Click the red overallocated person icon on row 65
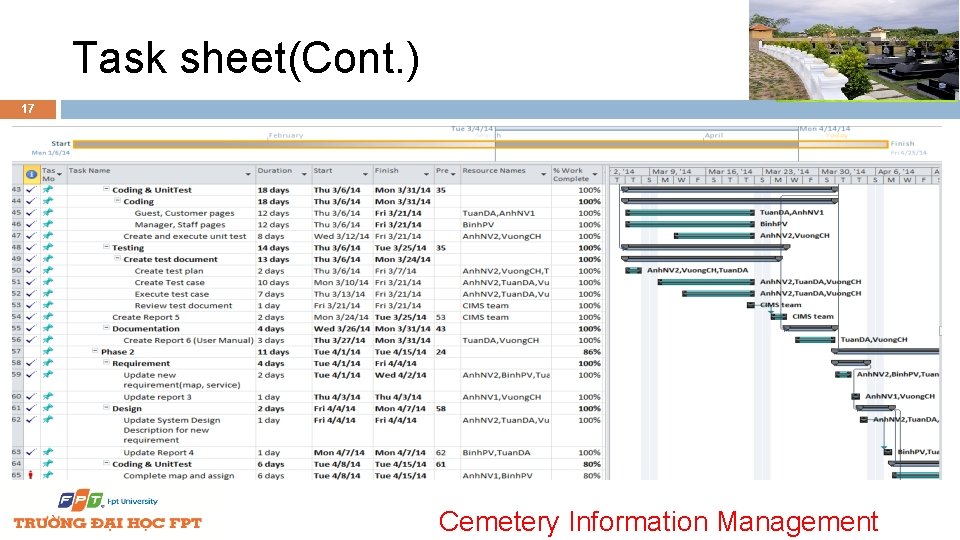 point(31,474)
